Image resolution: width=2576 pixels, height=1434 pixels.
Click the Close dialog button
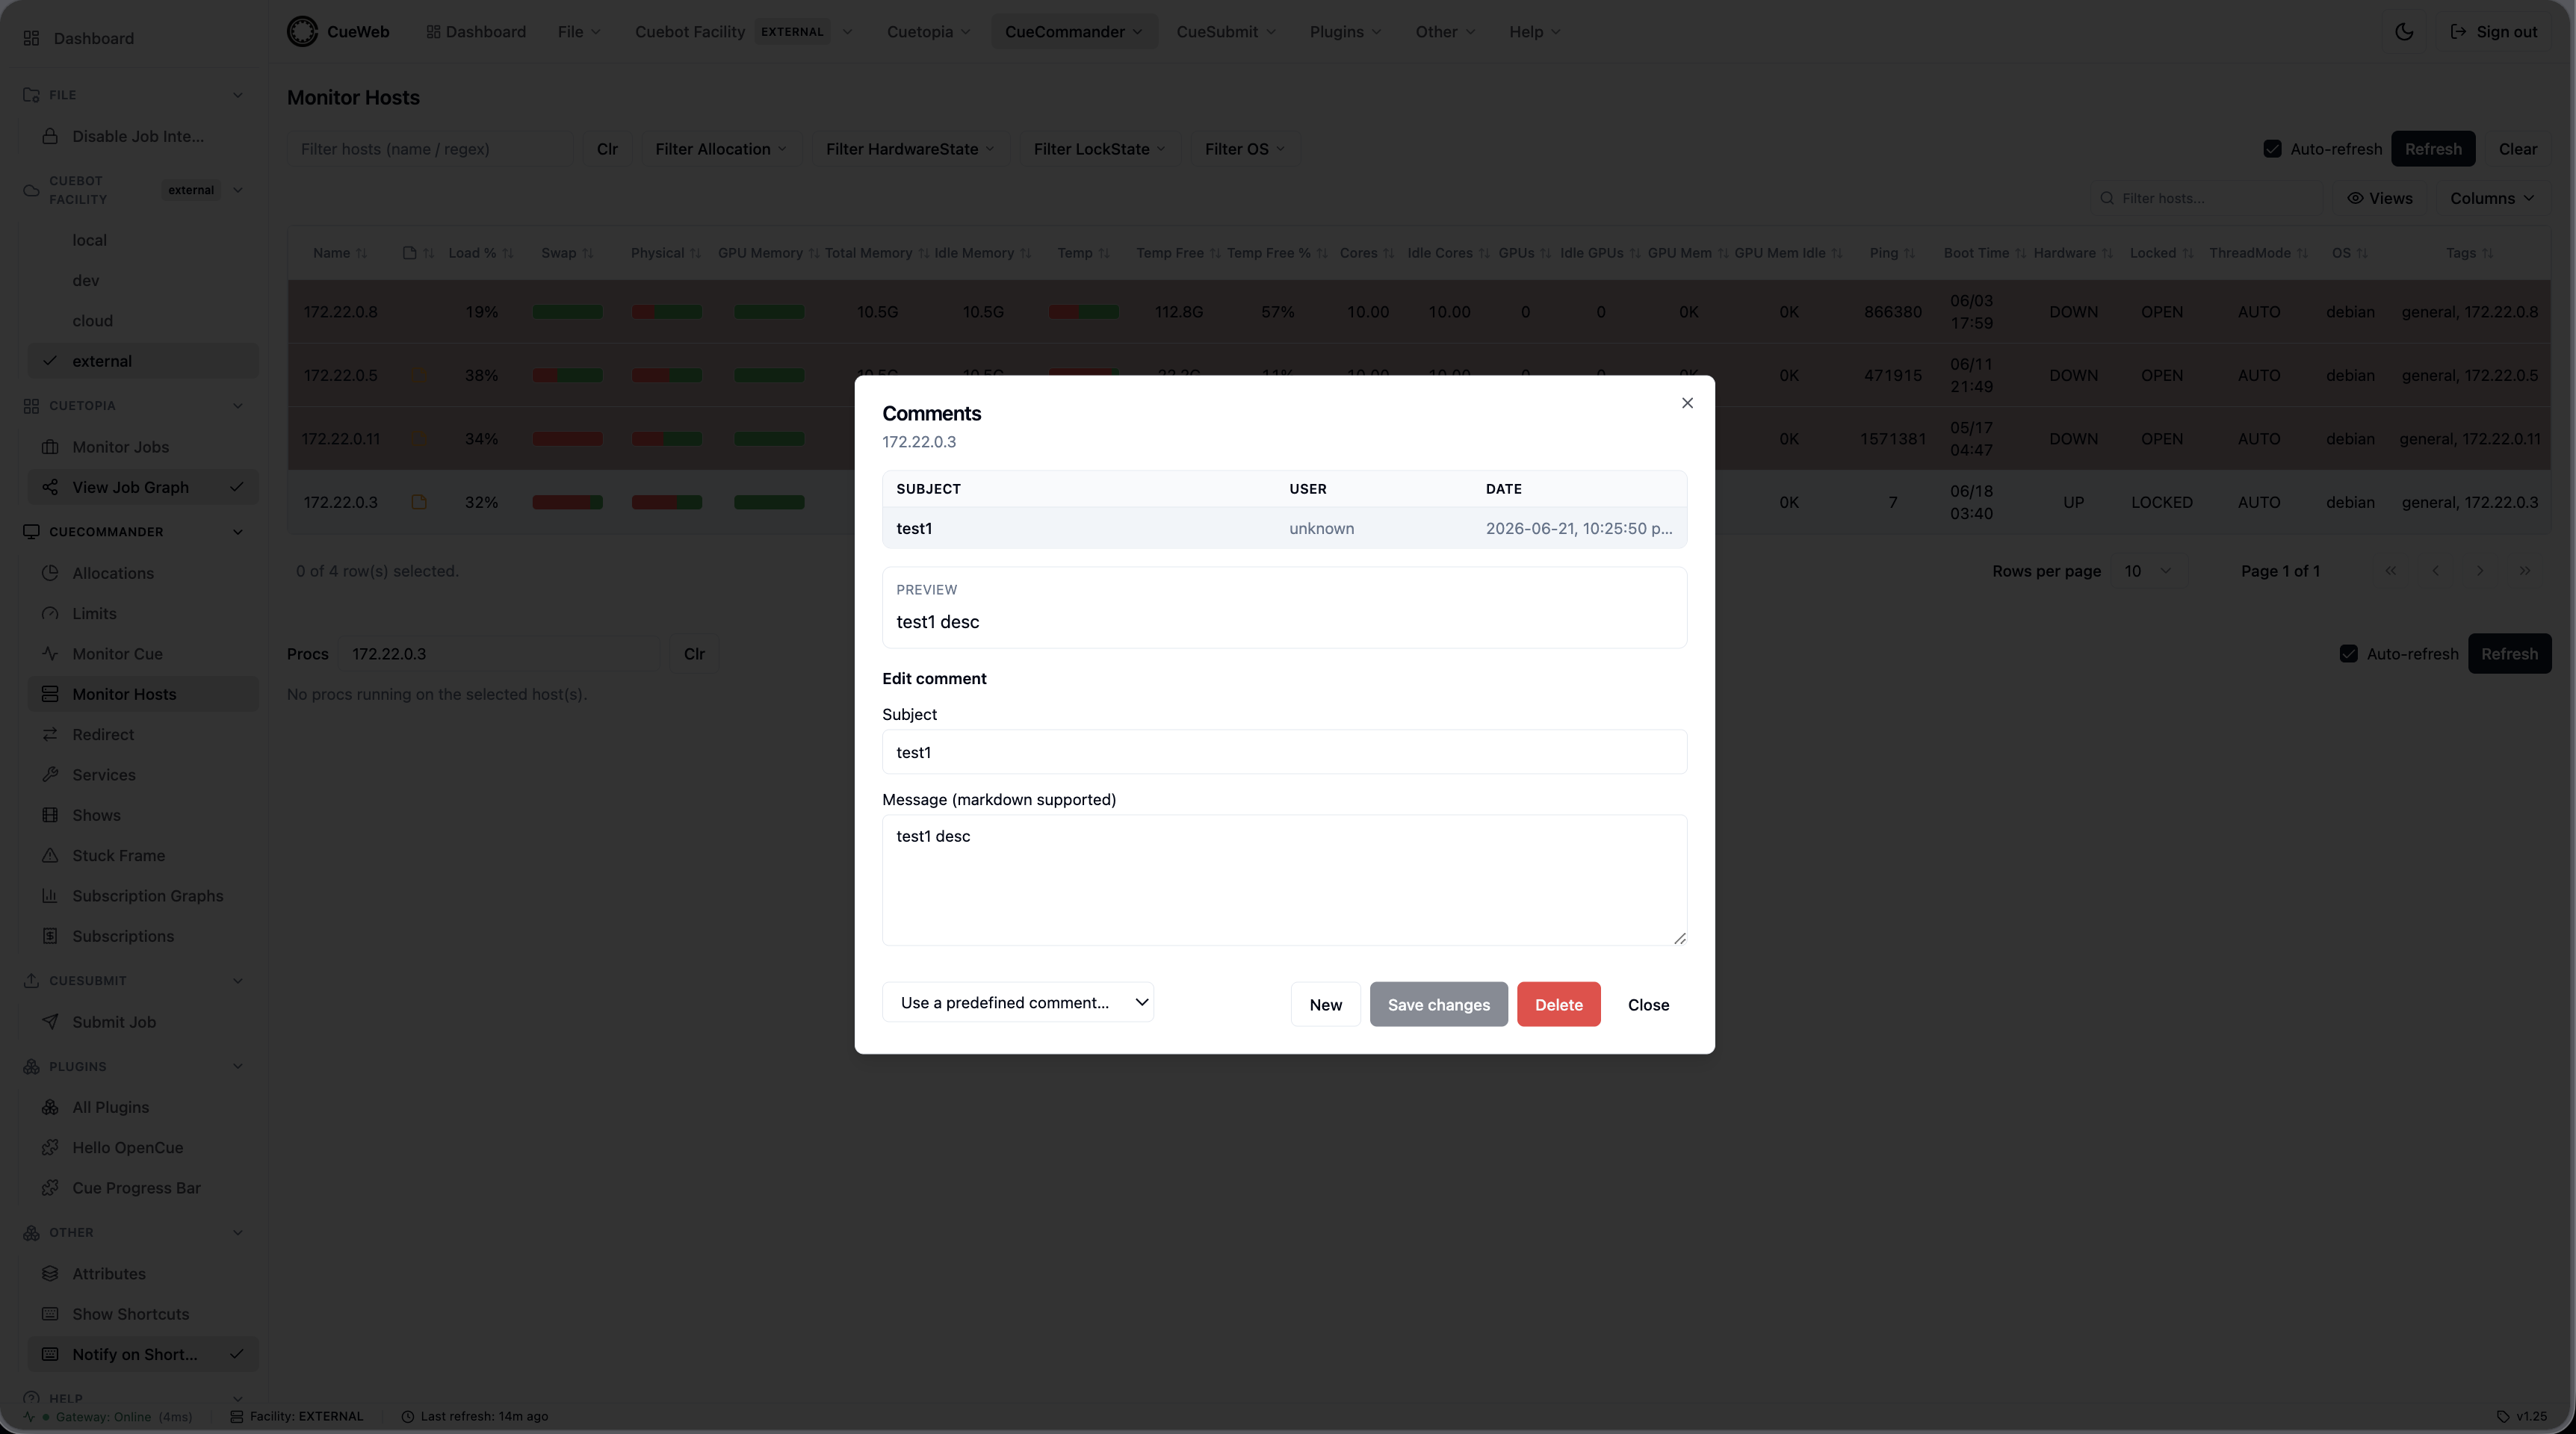(x=1648, y=1004)
